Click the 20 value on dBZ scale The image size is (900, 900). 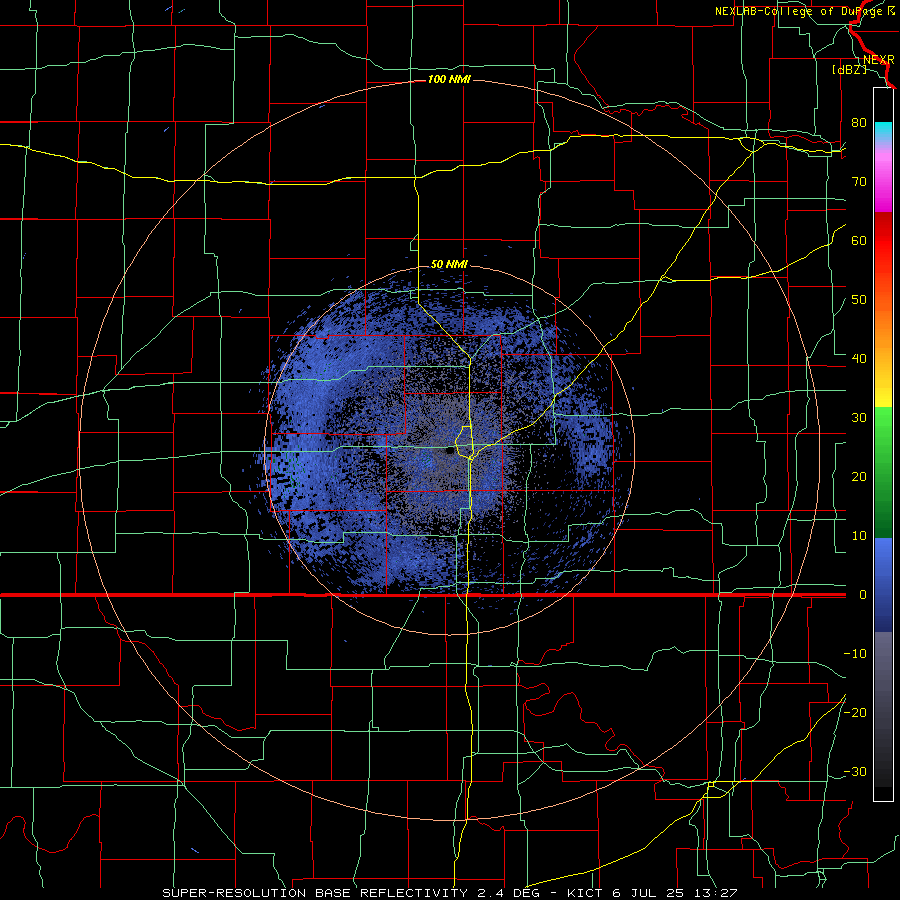click(x=859, y=476)
